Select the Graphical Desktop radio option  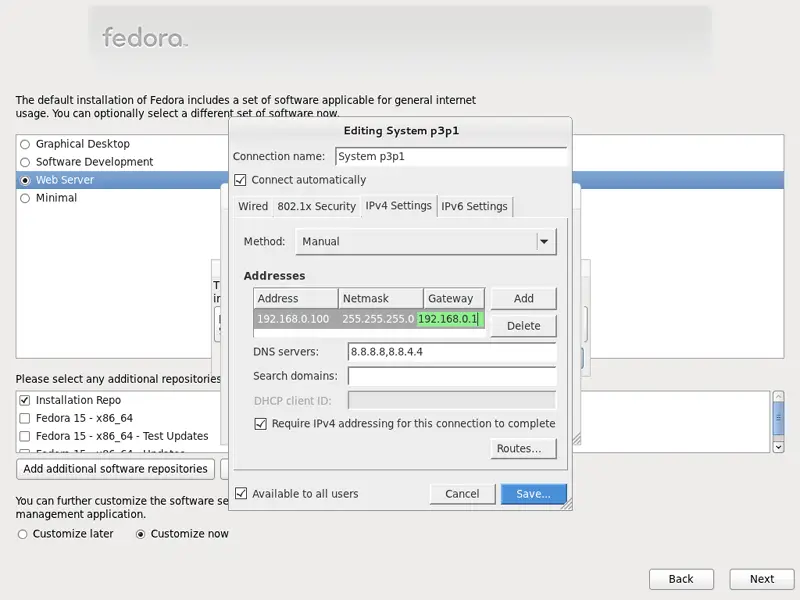25,144
